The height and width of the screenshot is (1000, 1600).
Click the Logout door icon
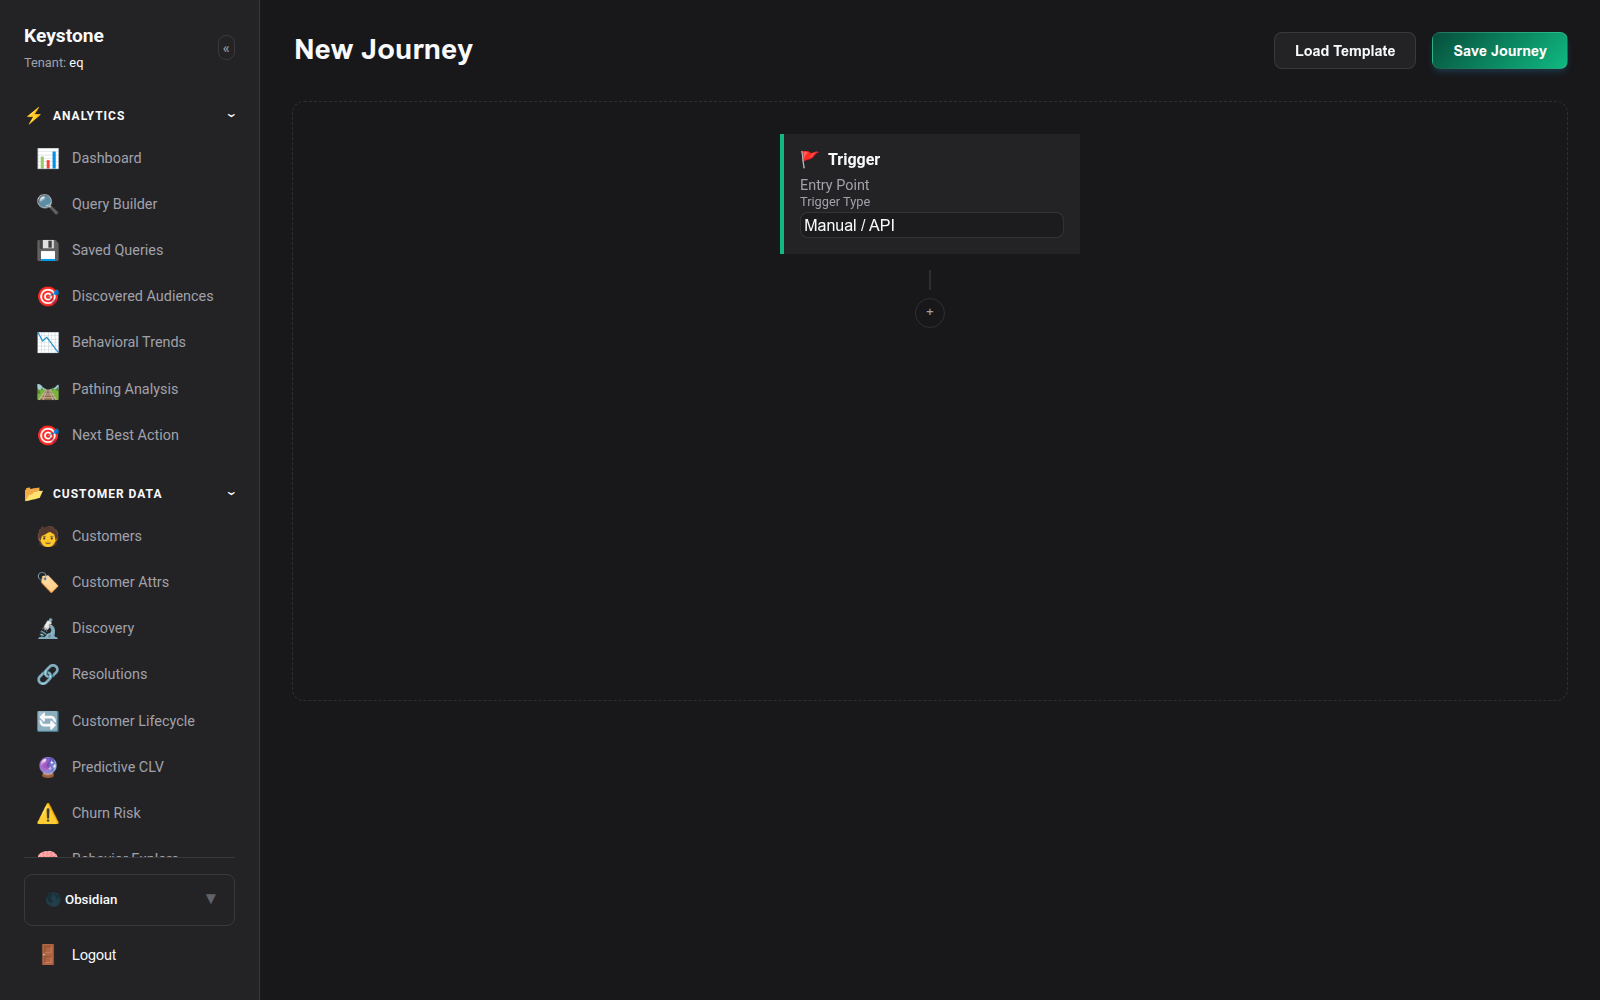point(48,955)
